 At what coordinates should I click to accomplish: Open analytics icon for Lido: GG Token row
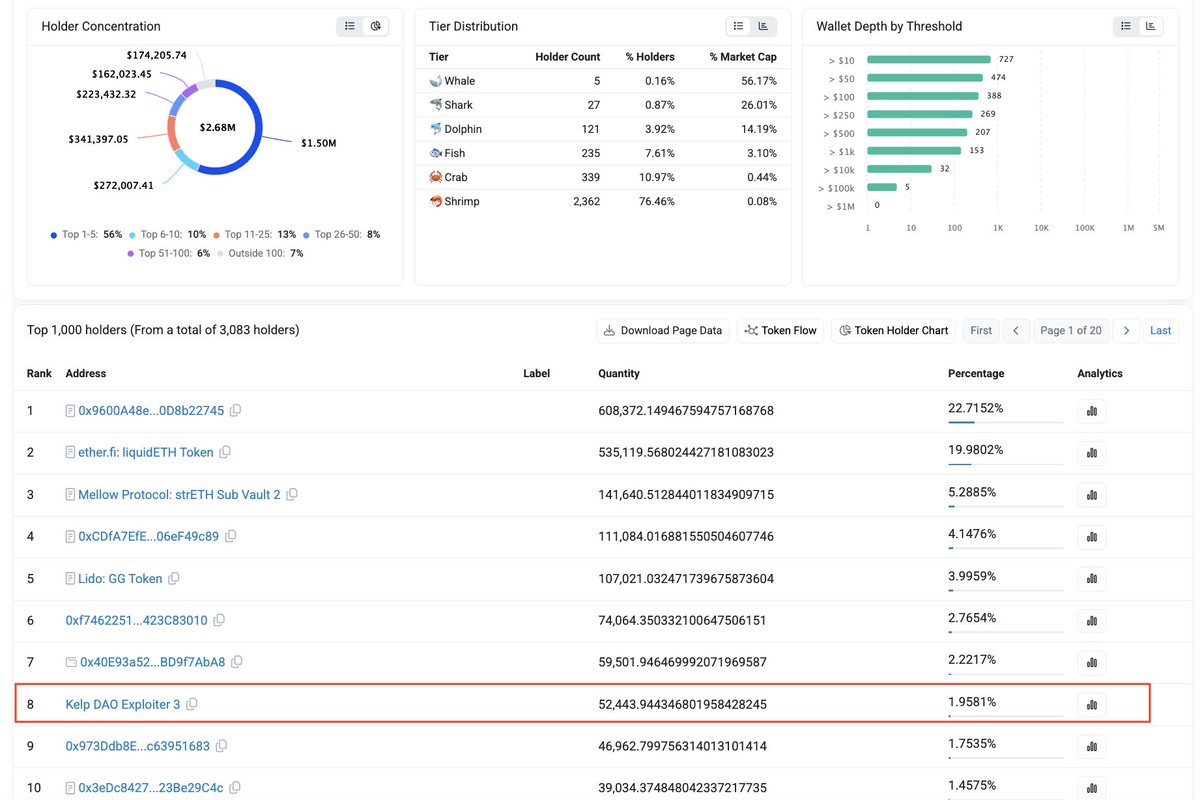[x=1091, y=579]
